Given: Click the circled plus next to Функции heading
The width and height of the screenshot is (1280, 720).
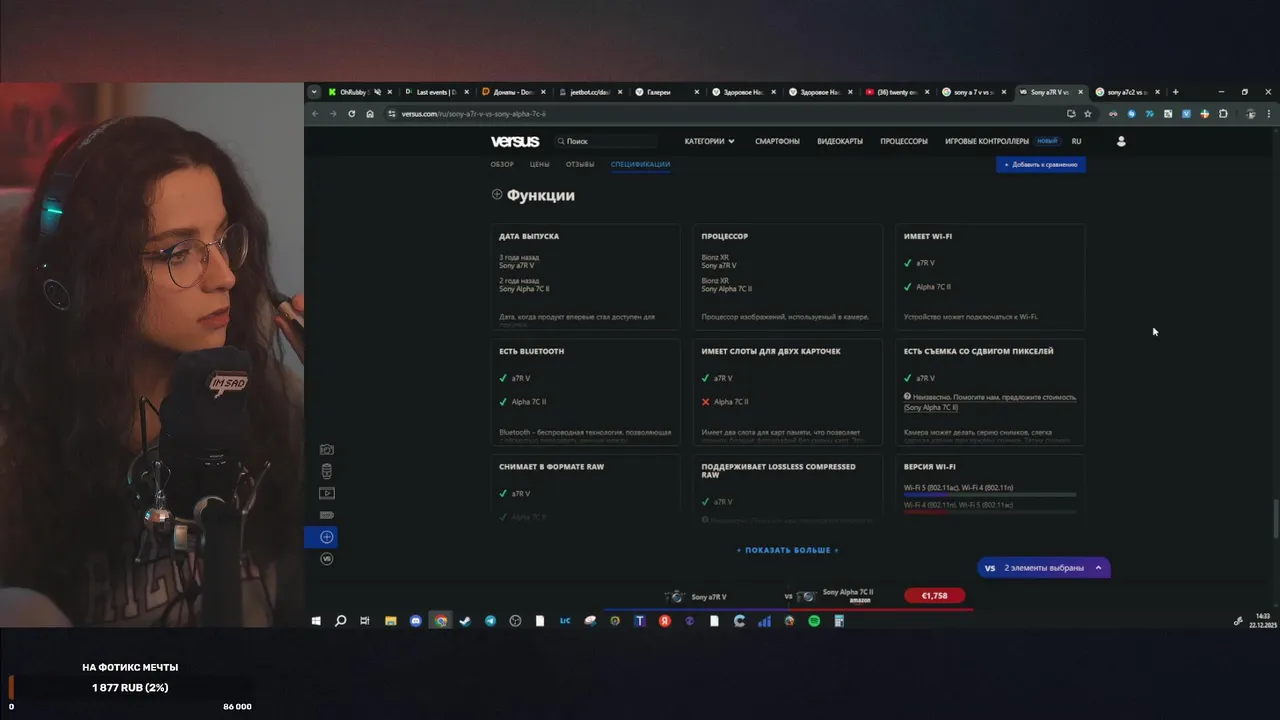Looking at the screenshot, I should (497, 195).
